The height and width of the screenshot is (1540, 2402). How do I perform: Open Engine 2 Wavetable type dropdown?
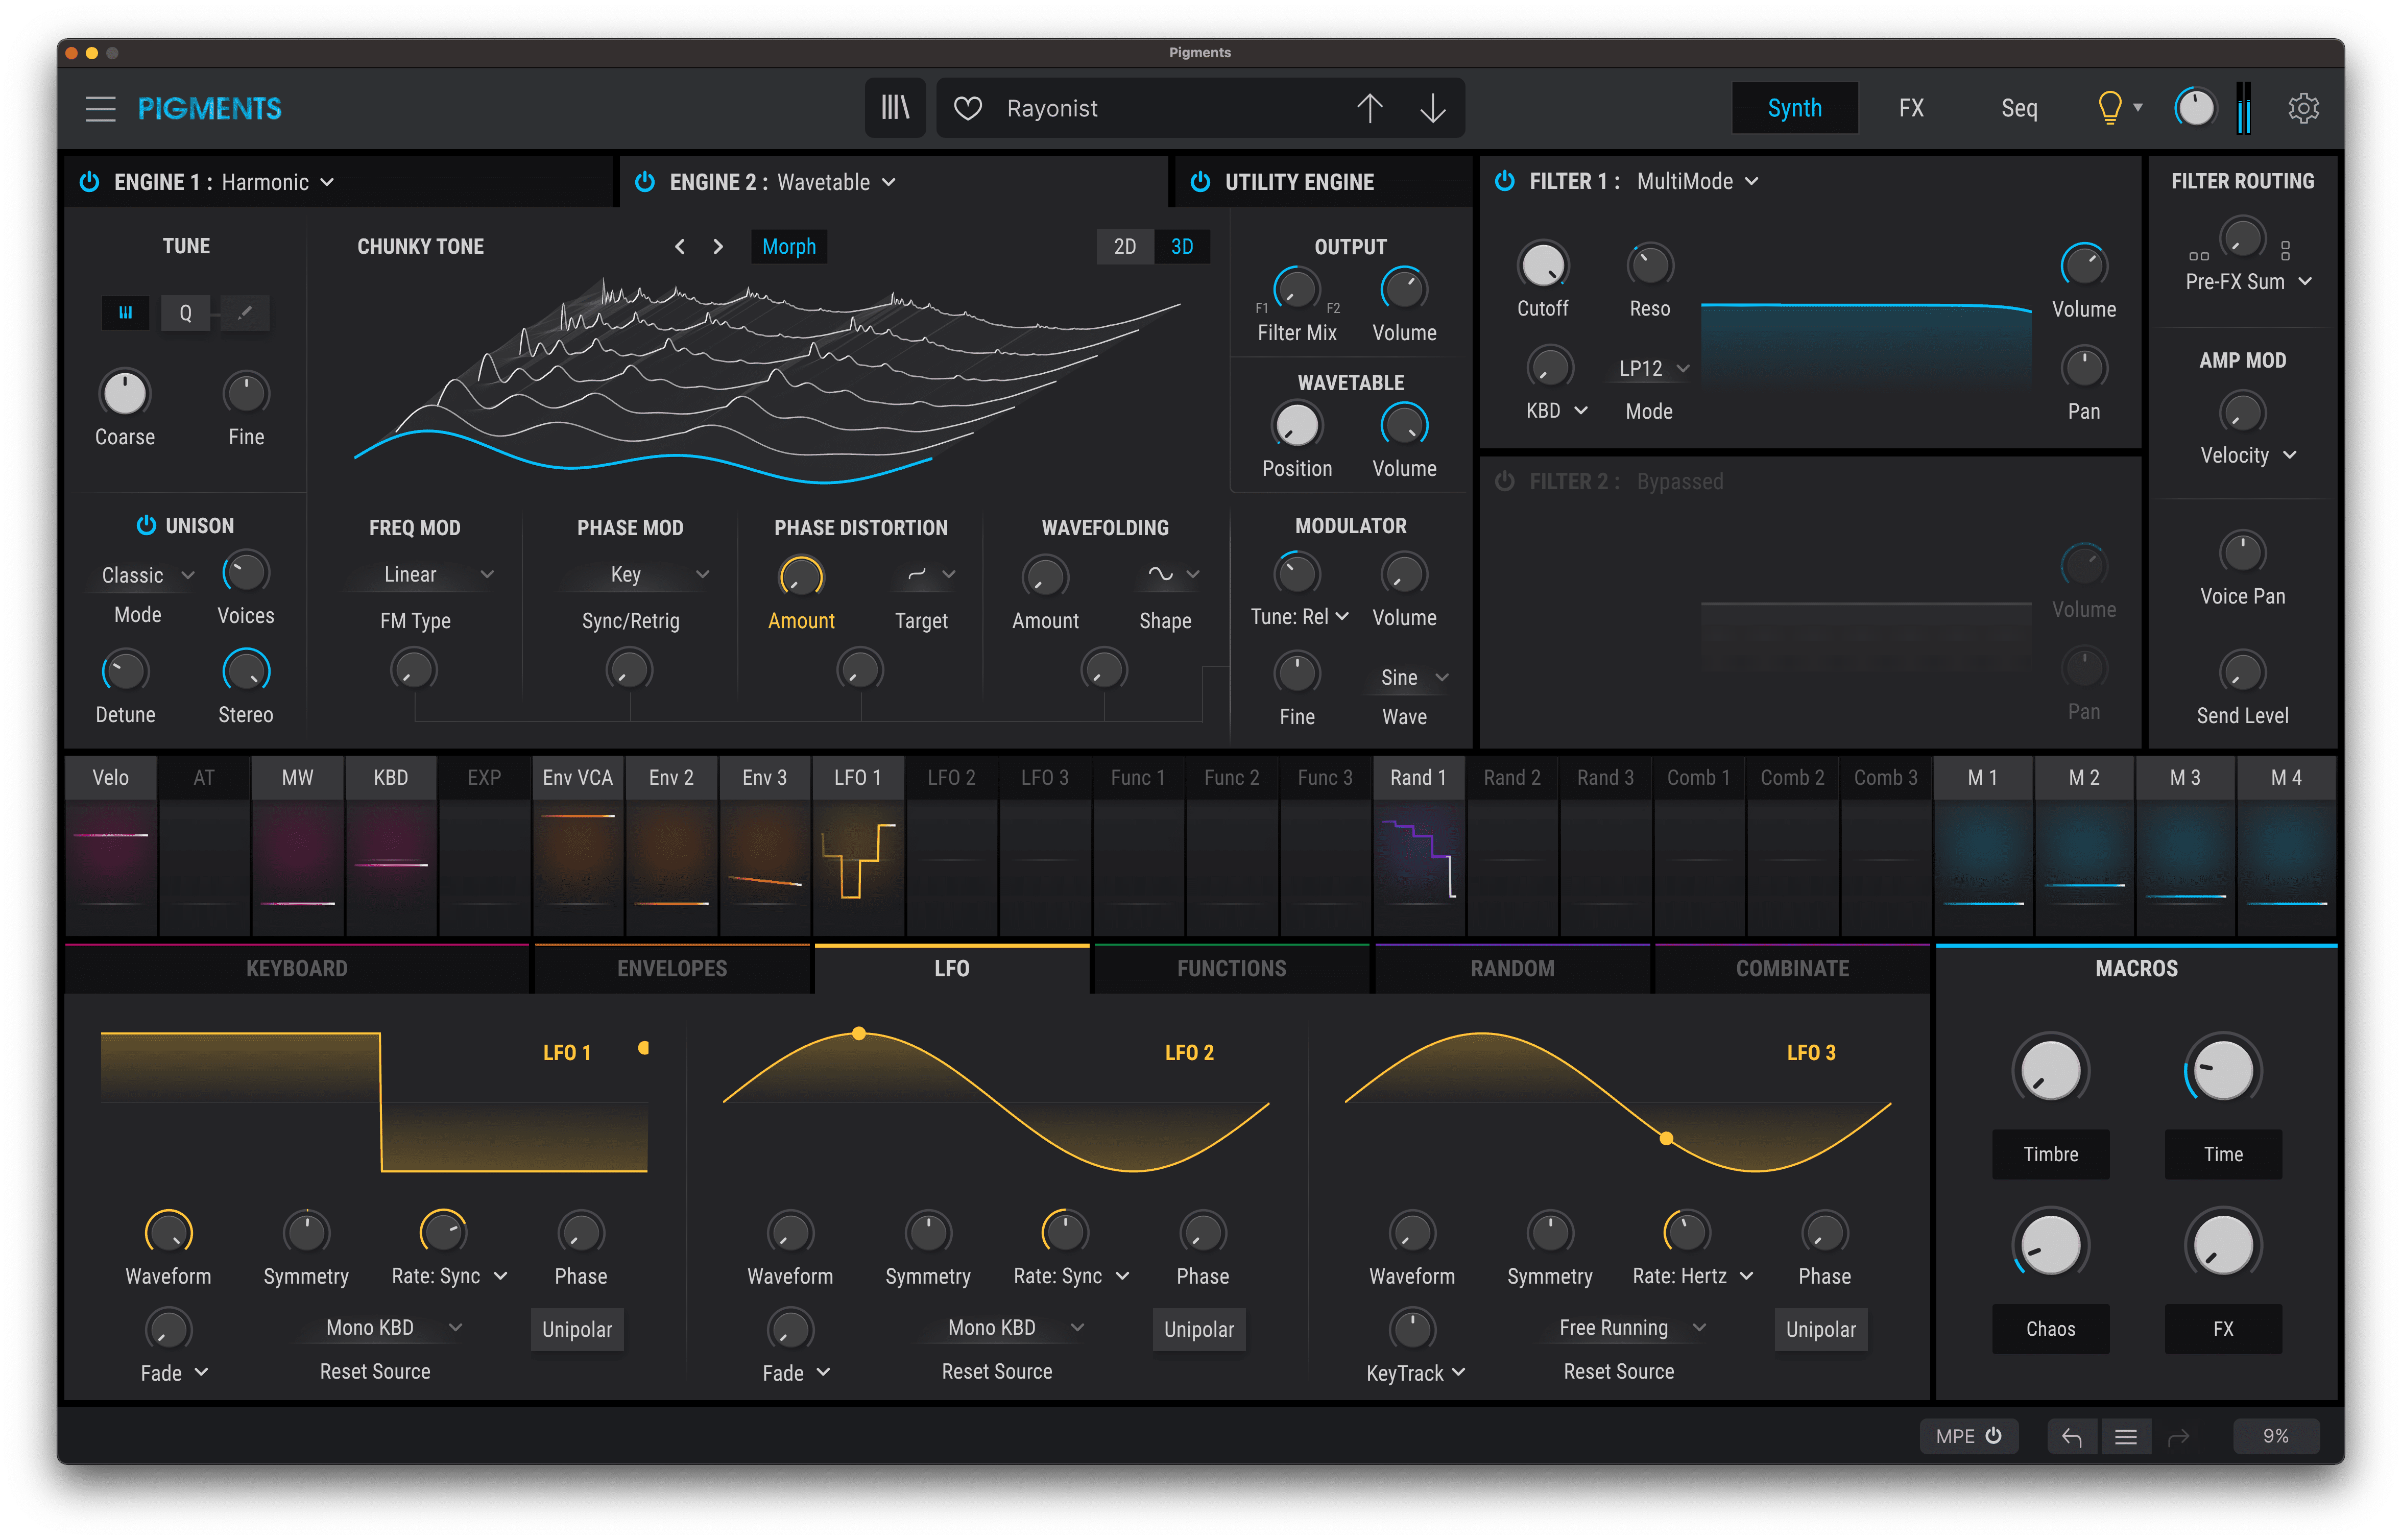pos(836,182)
